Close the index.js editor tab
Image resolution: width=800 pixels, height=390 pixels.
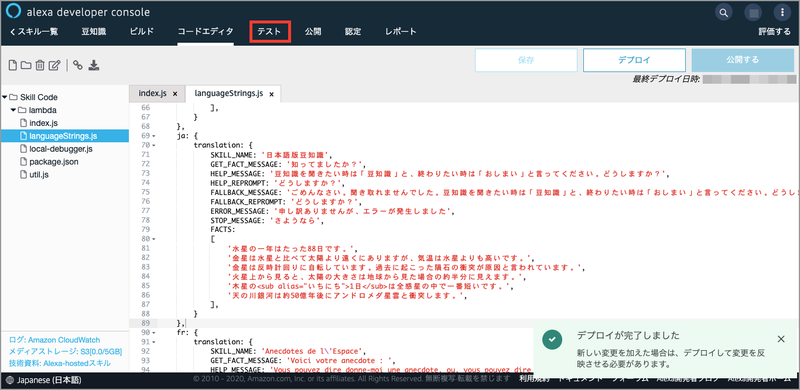(175, 94)
